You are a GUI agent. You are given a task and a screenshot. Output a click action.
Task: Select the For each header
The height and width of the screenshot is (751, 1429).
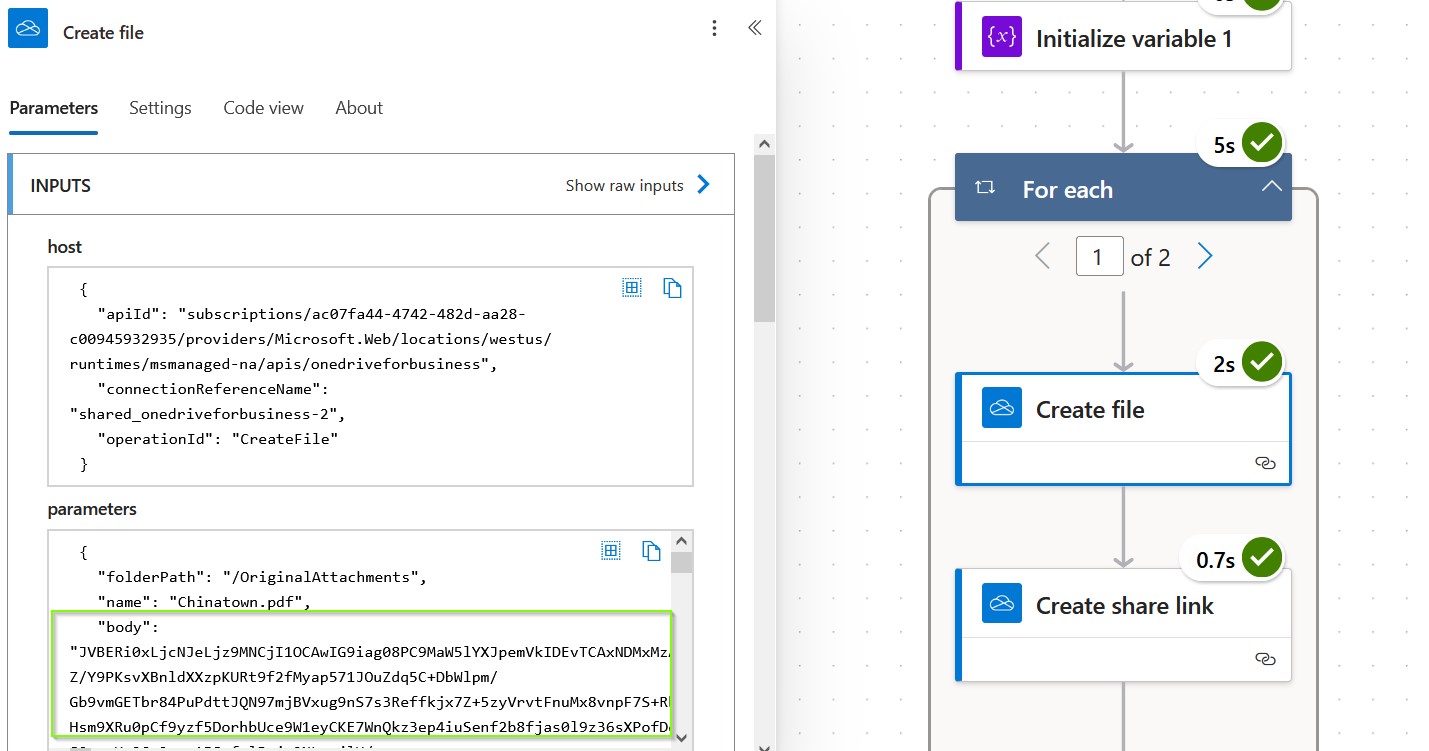pyautogui.click(x=1123, y=187)
